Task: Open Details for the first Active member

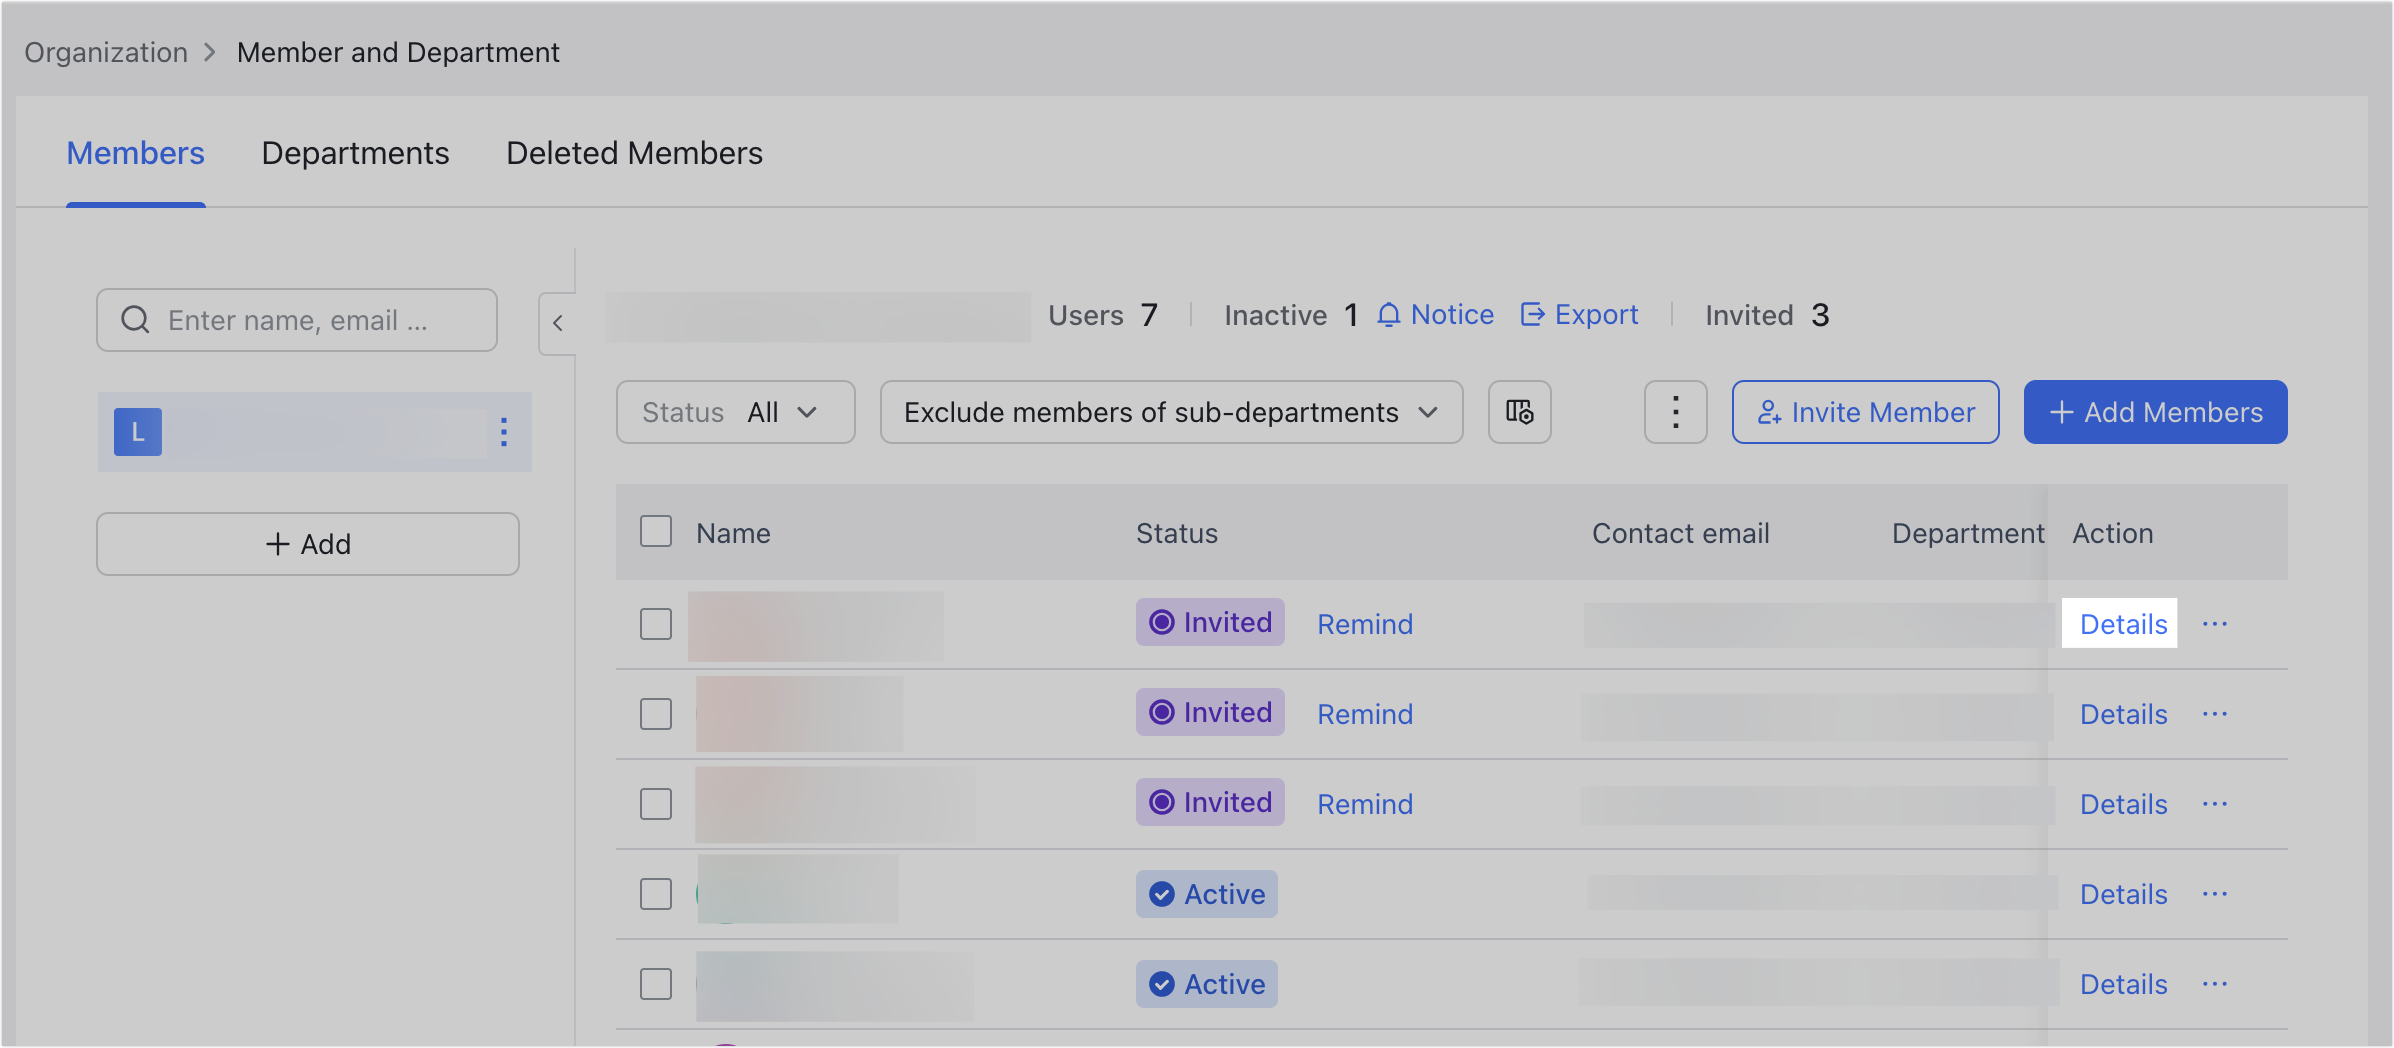Action: (x=2123, y=894)
